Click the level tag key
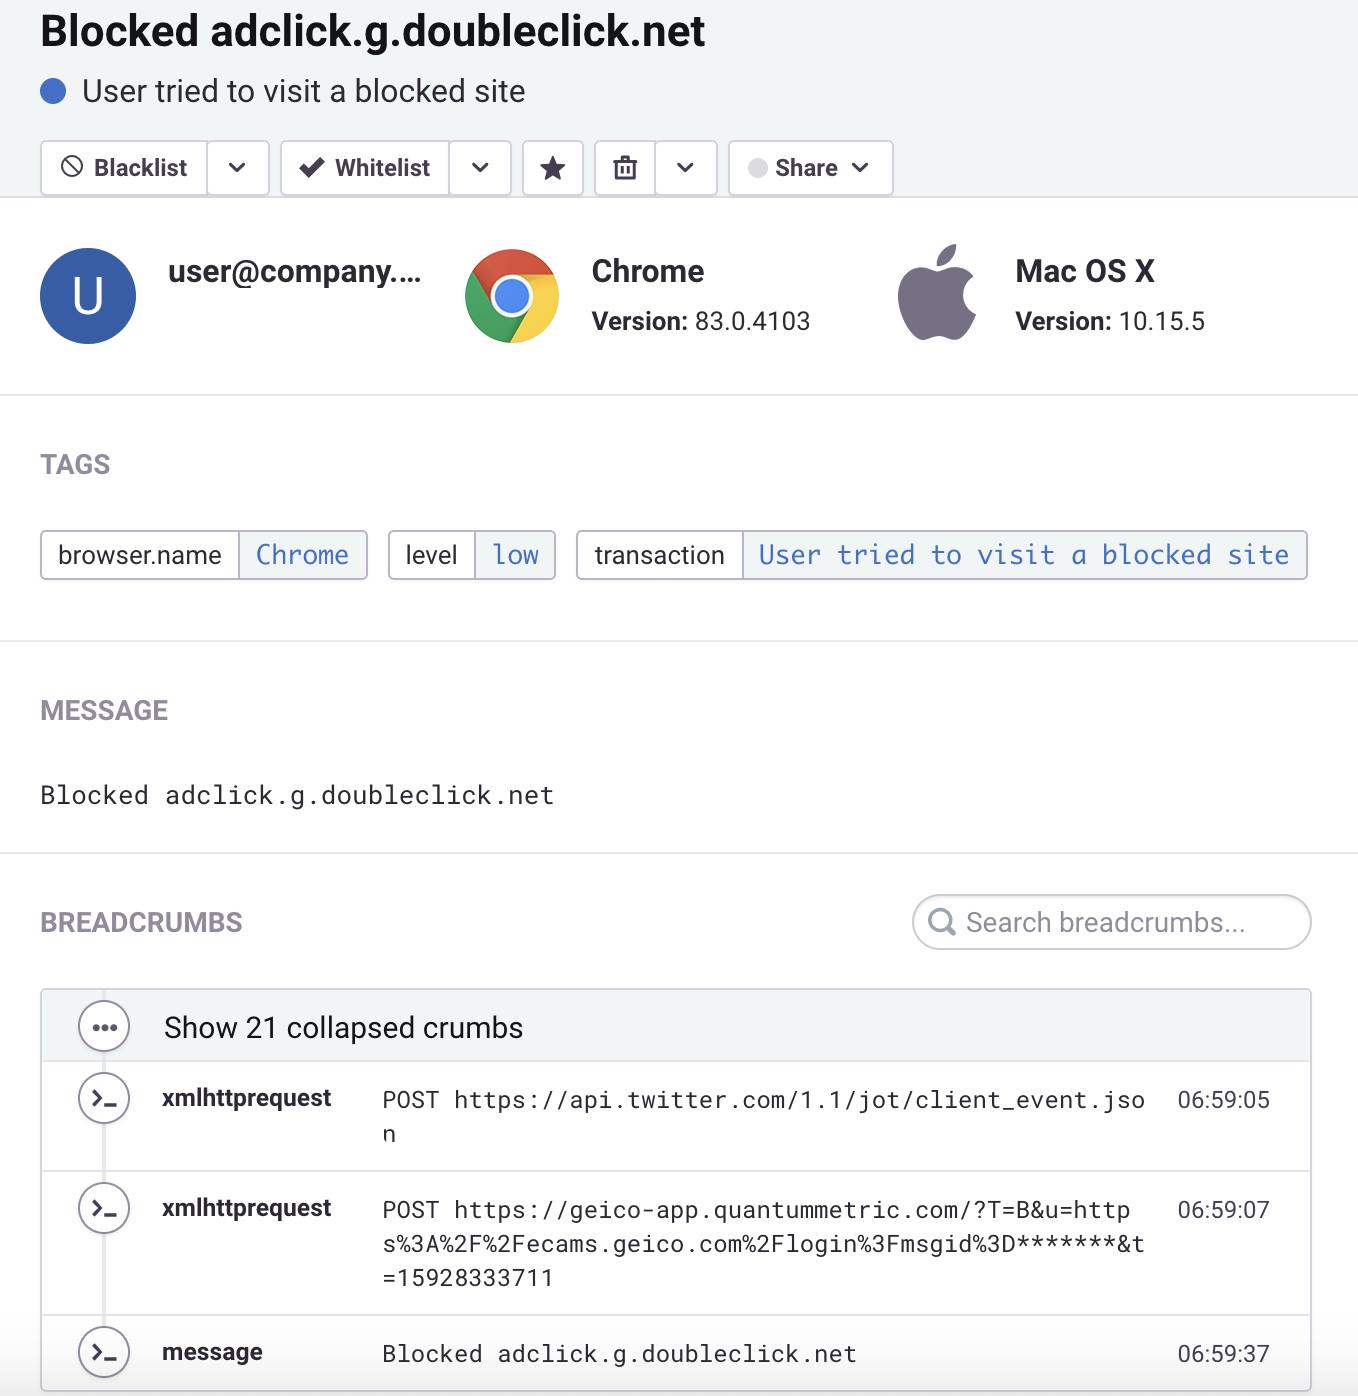 [x=432, y=555]
